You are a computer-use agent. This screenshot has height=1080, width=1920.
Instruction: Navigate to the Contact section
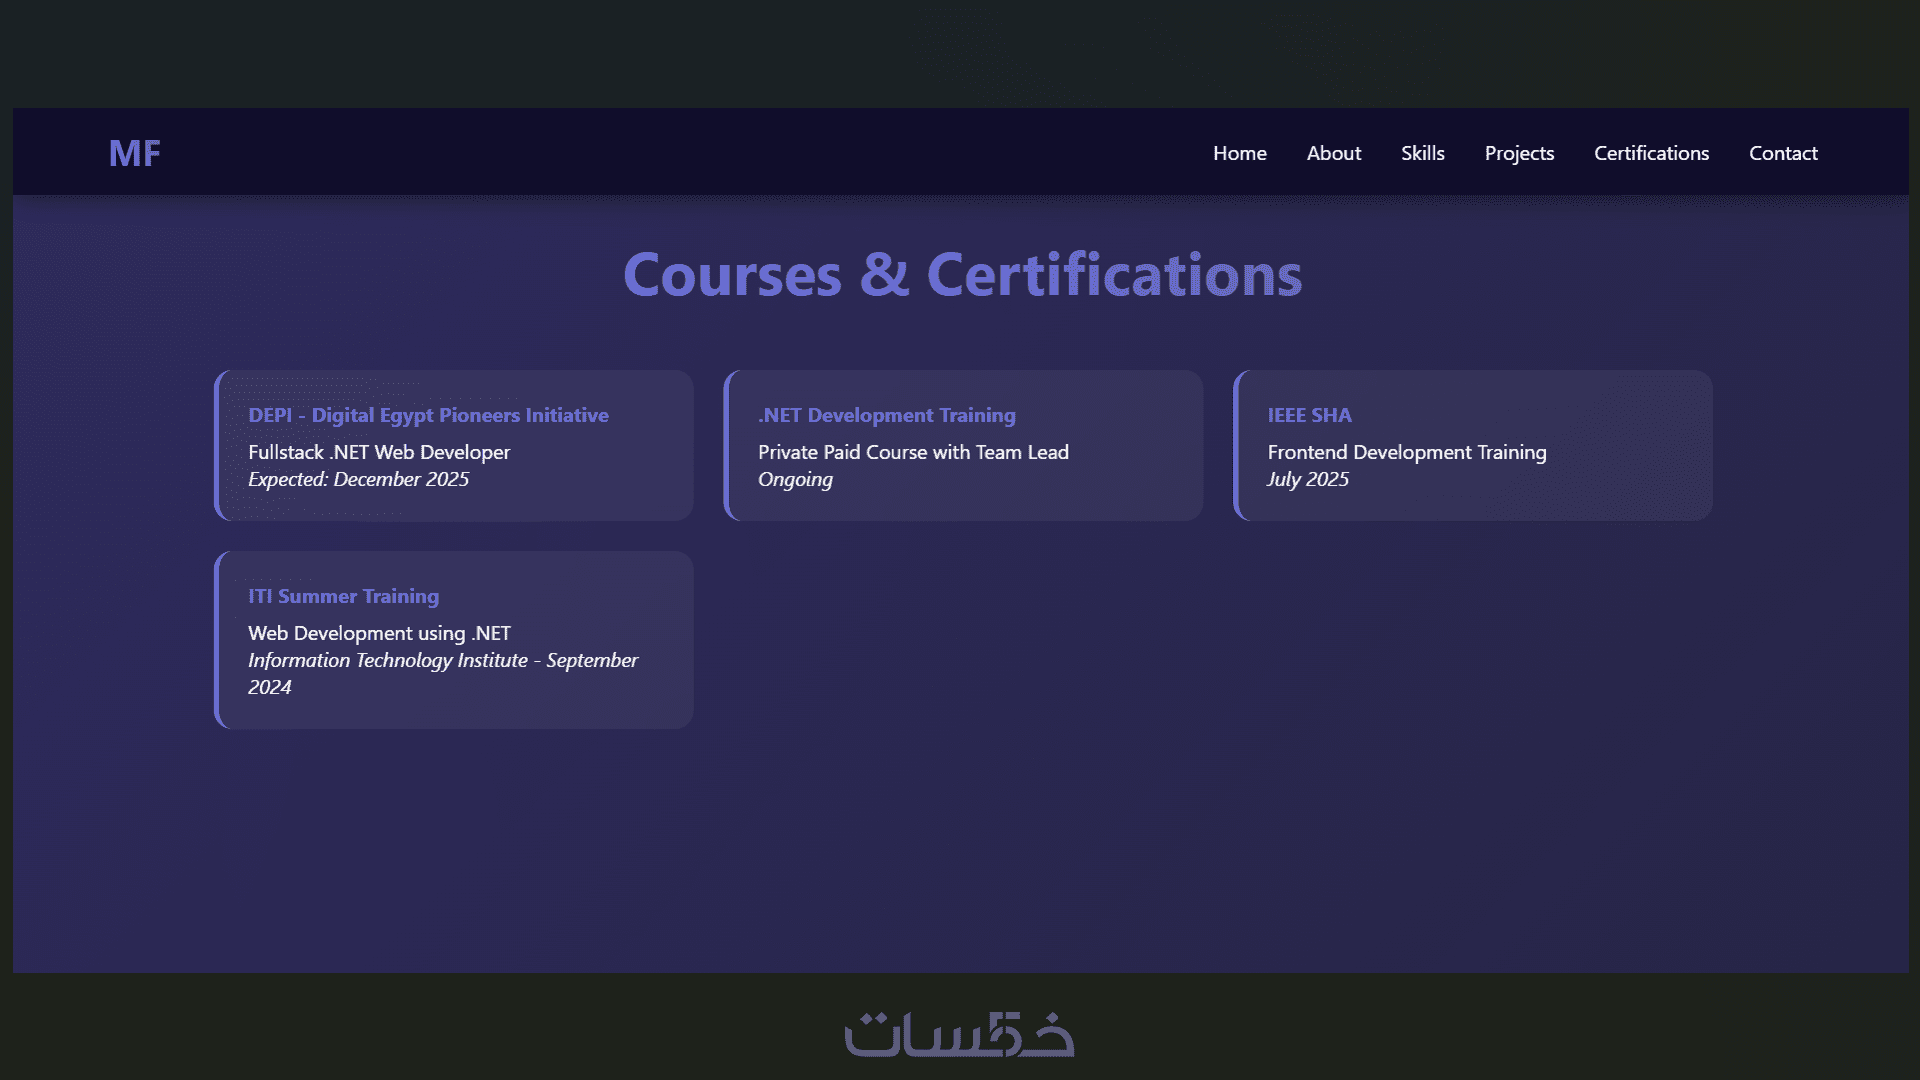(x=1782, y=153)
